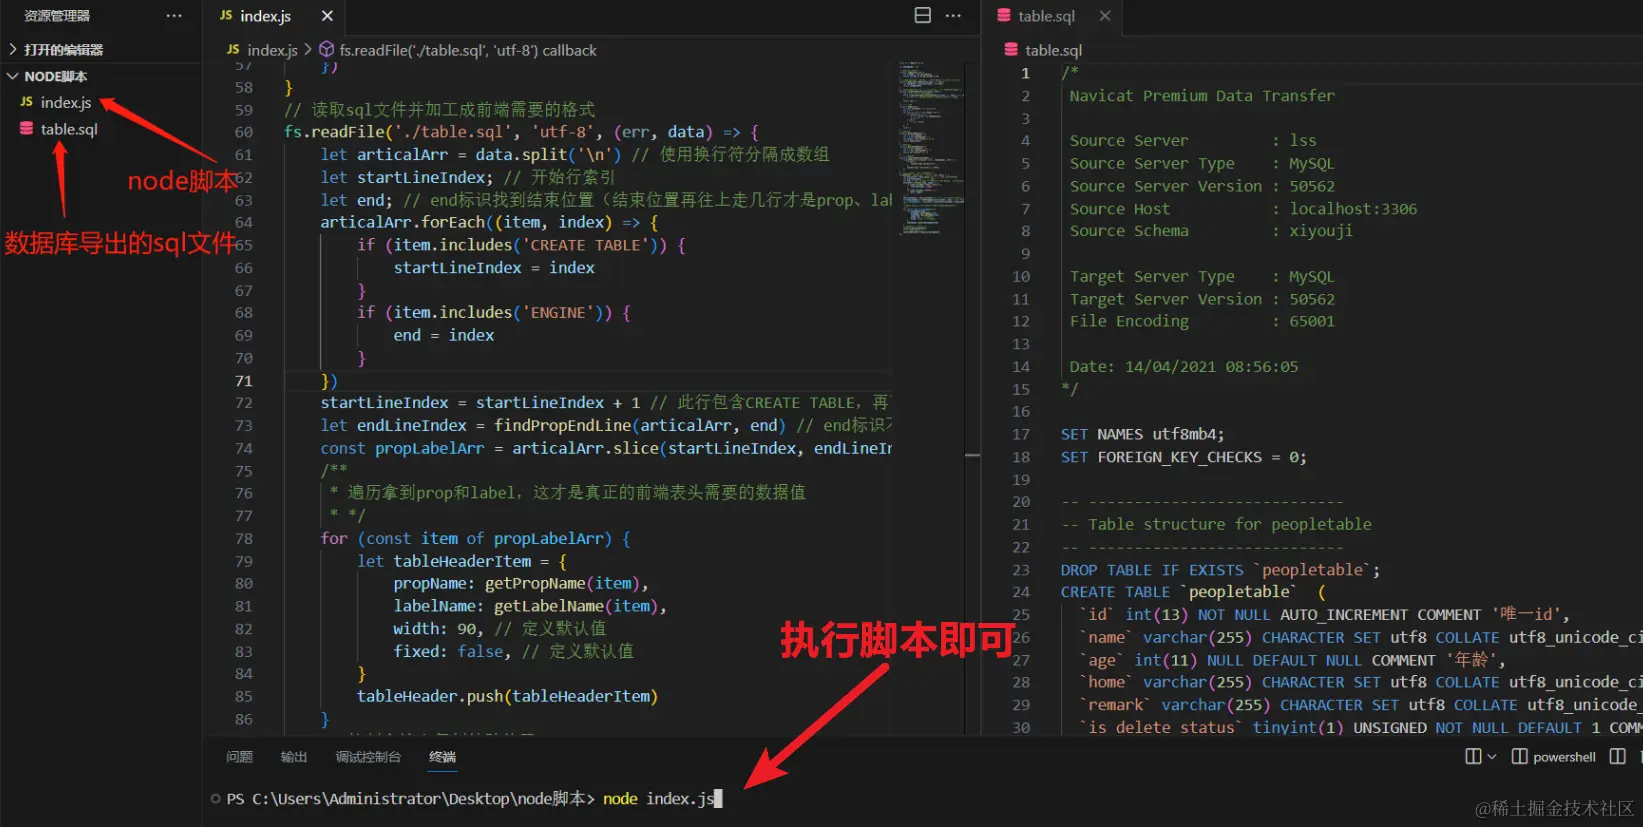1643x827 pixels.
Task: Open left editor group more actions menu
Action: tap(953, 15)
